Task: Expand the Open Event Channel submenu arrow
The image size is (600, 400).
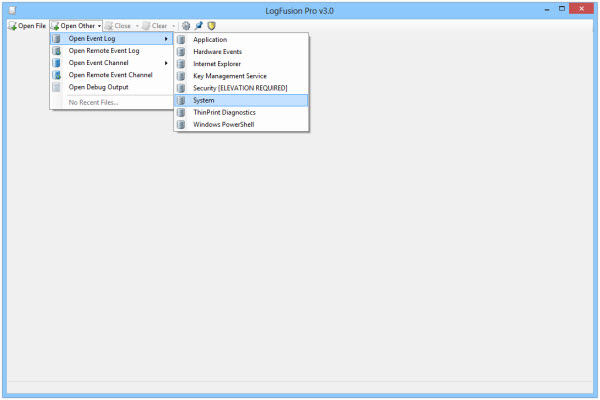Action: 166,63
